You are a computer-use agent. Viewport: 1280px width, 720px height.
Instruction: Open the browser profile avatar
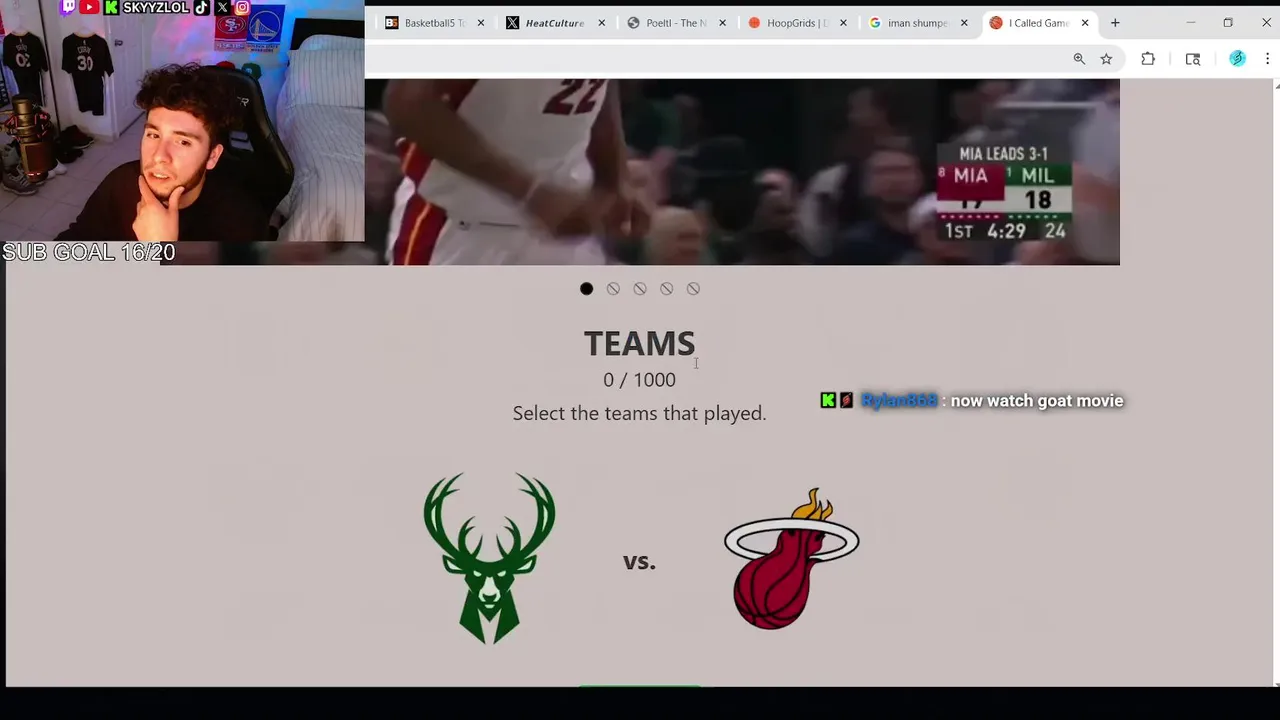(1238, 59)
